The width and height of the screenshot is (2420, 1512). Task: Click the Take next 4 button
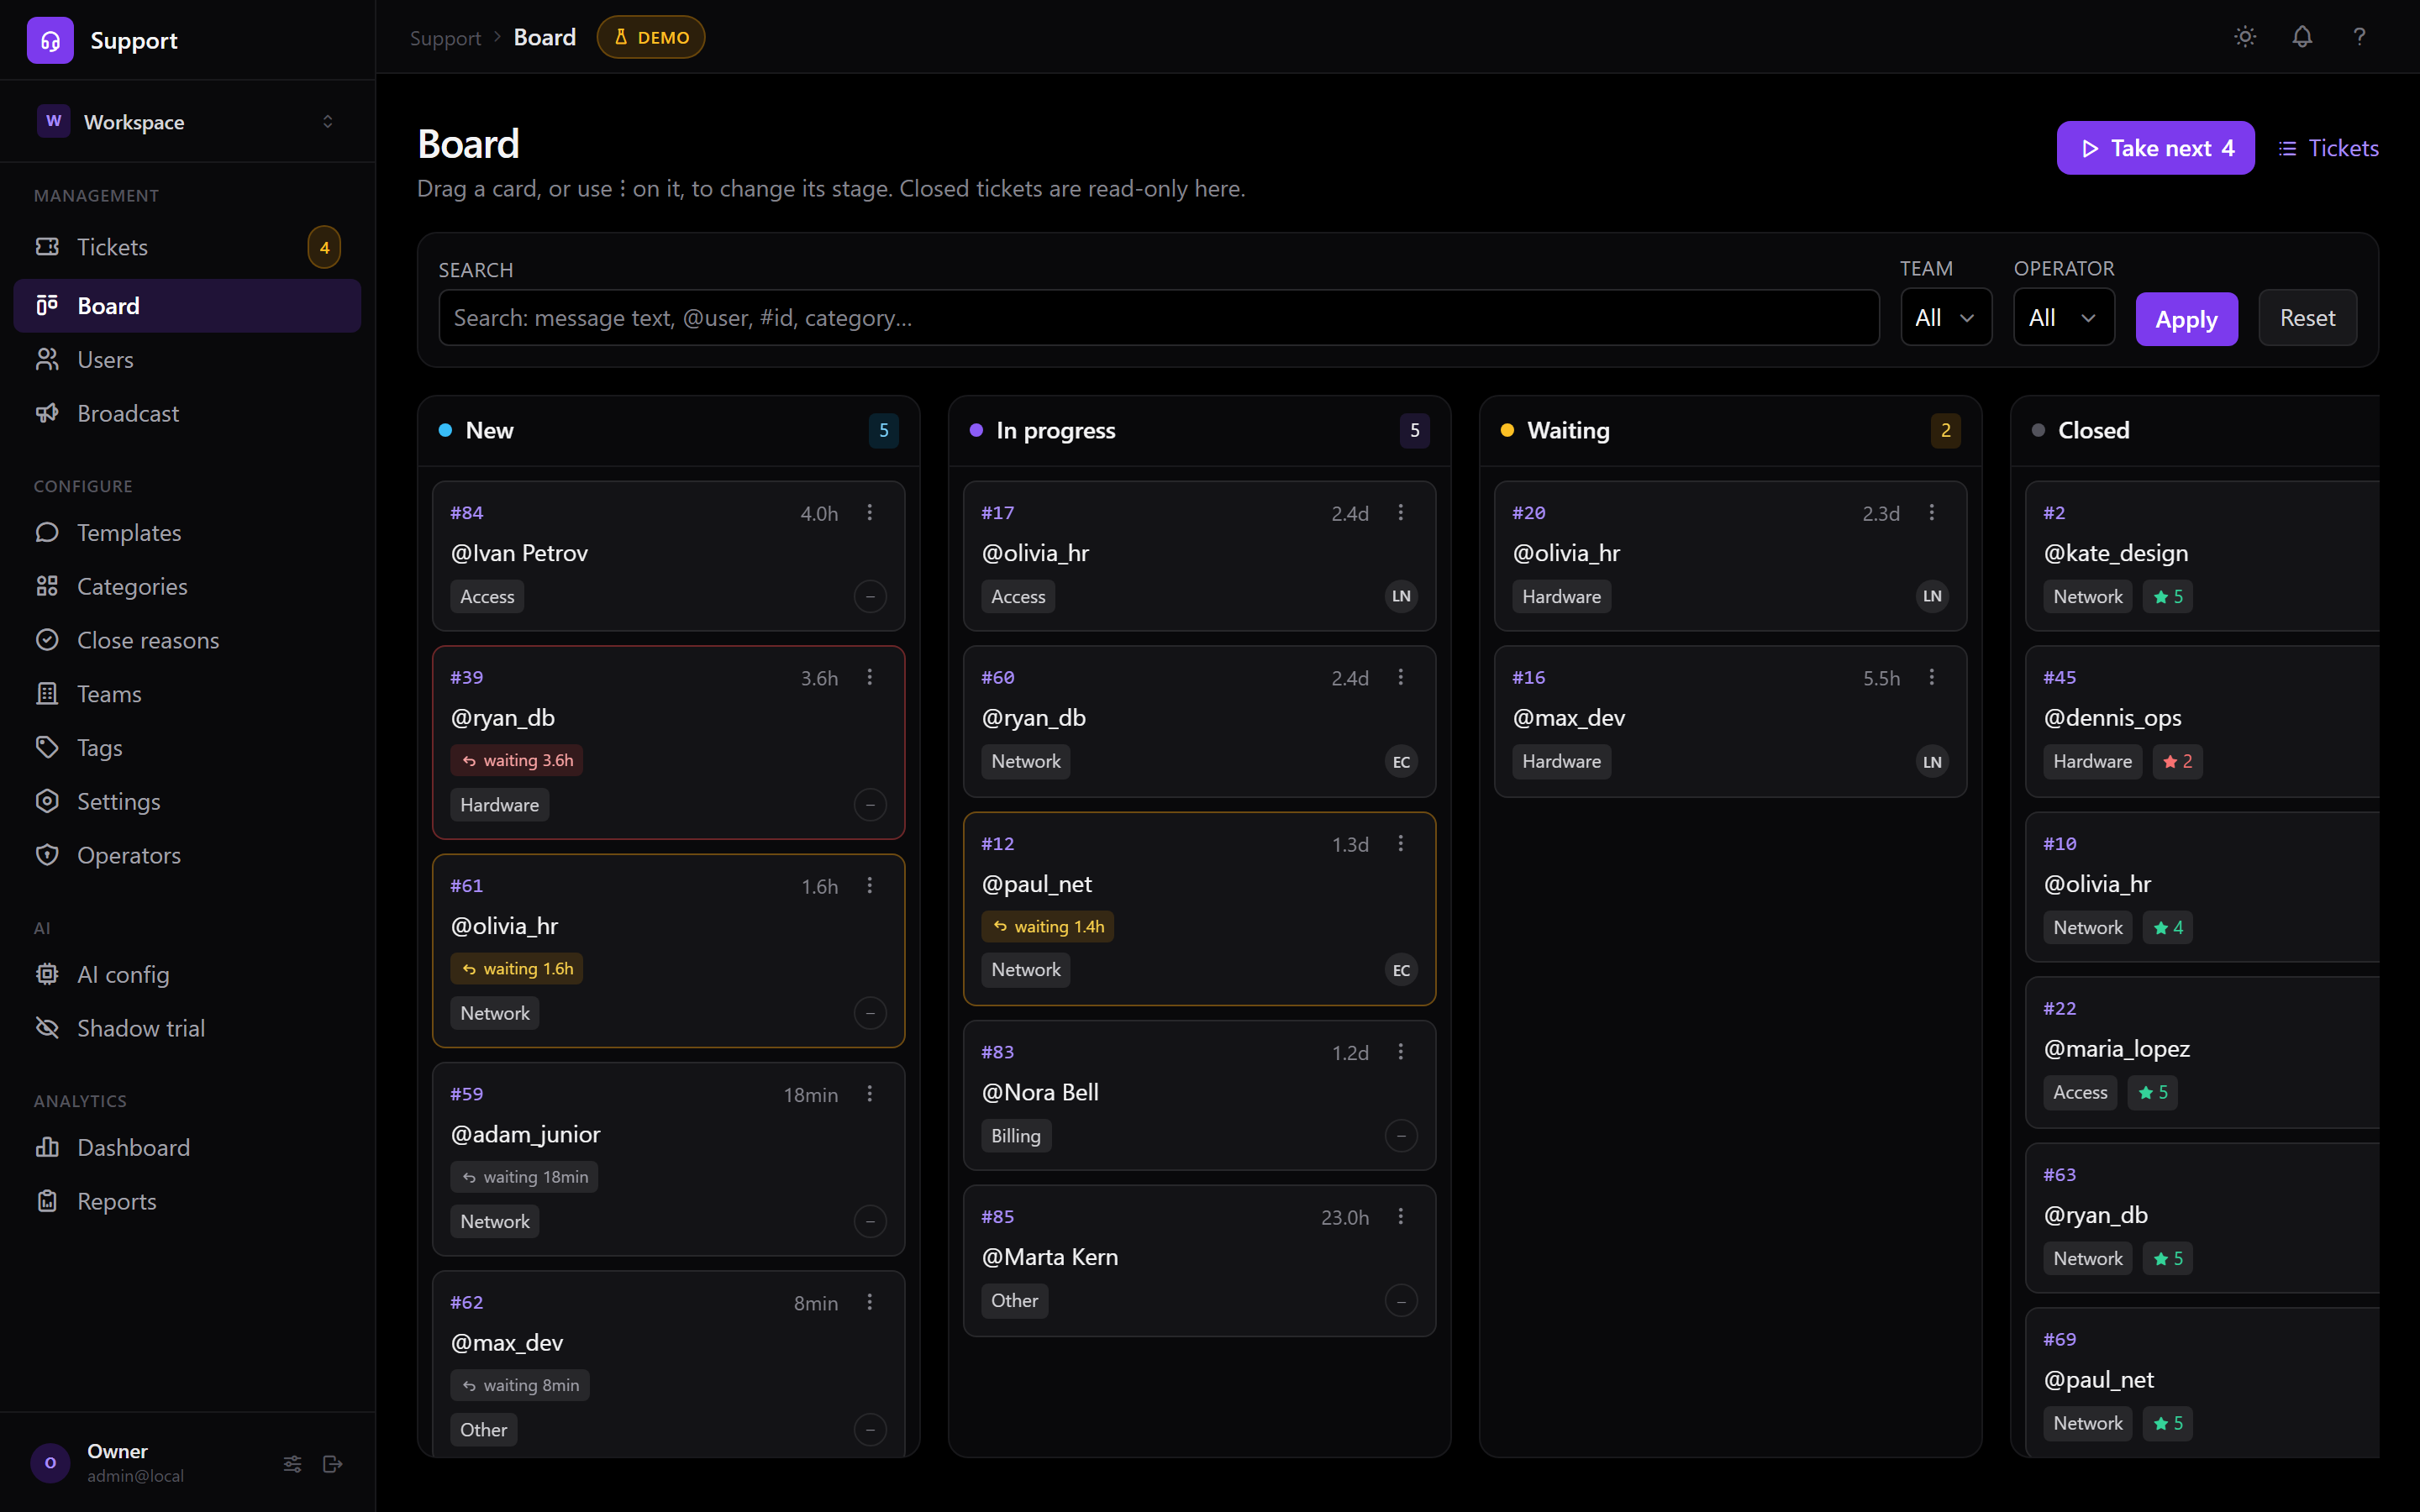coord(2155,148)
